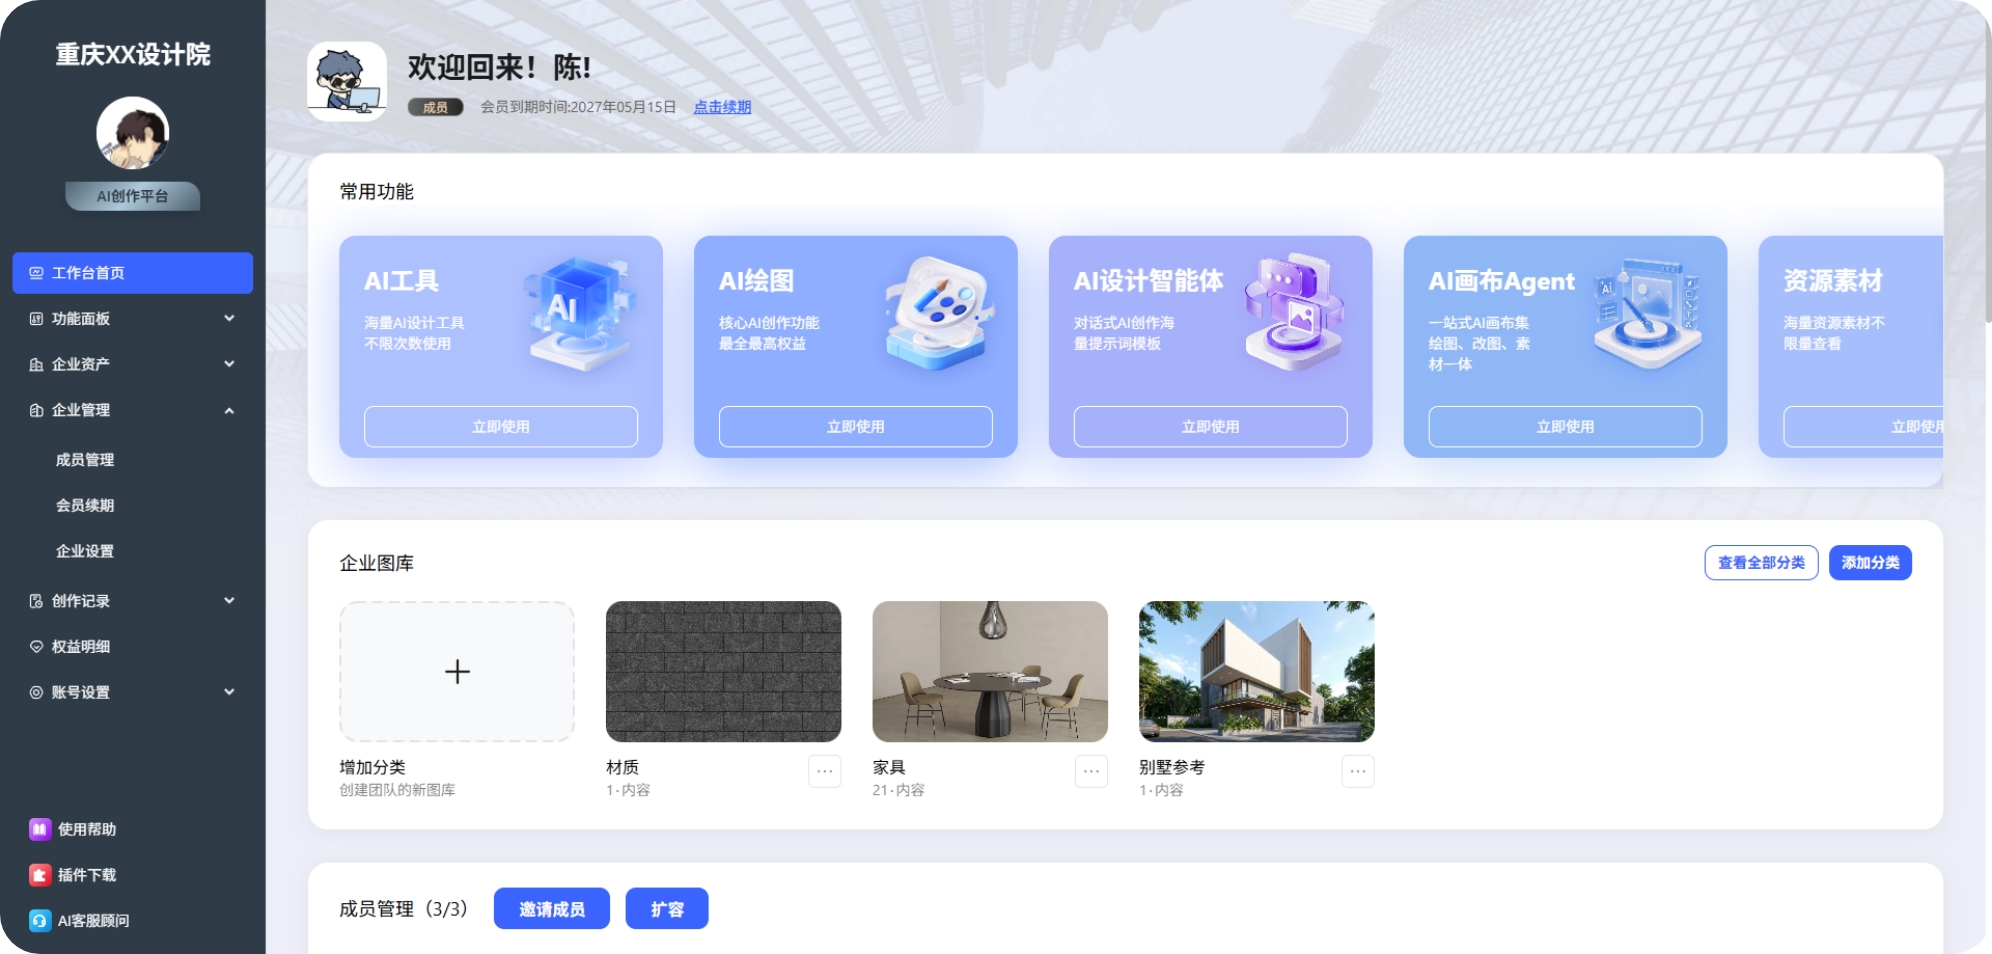
Task: Open 会员续期 submenu item
Action: 85,506
